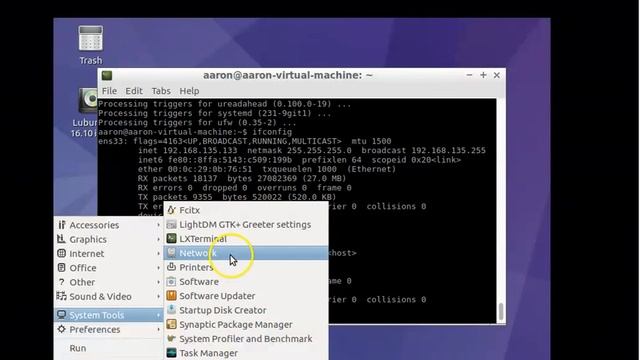Click the 'ifconfig' command line in terminal

195,132
